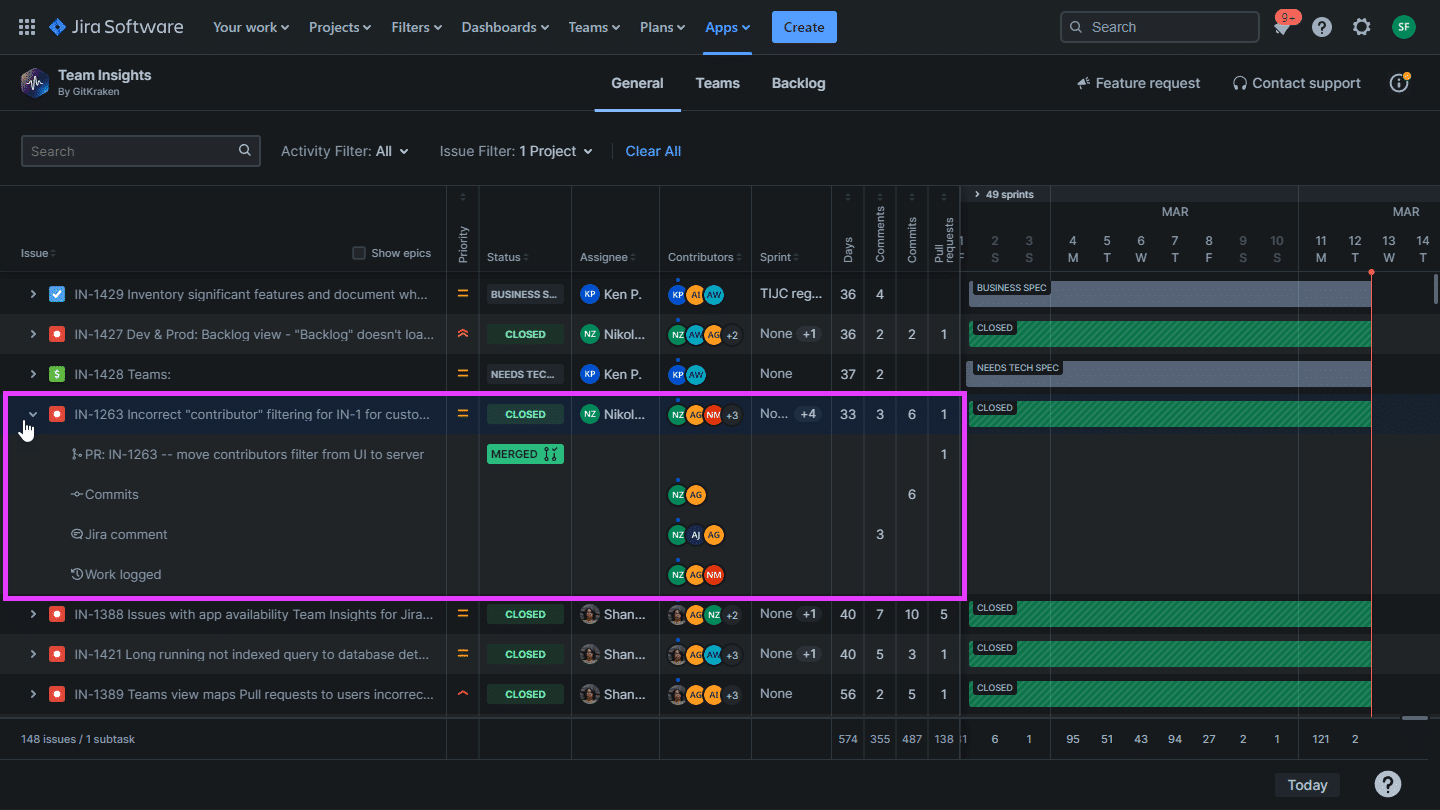Click the top Jira Search field
1440x810 pixels.
[x=1160, y=27]
